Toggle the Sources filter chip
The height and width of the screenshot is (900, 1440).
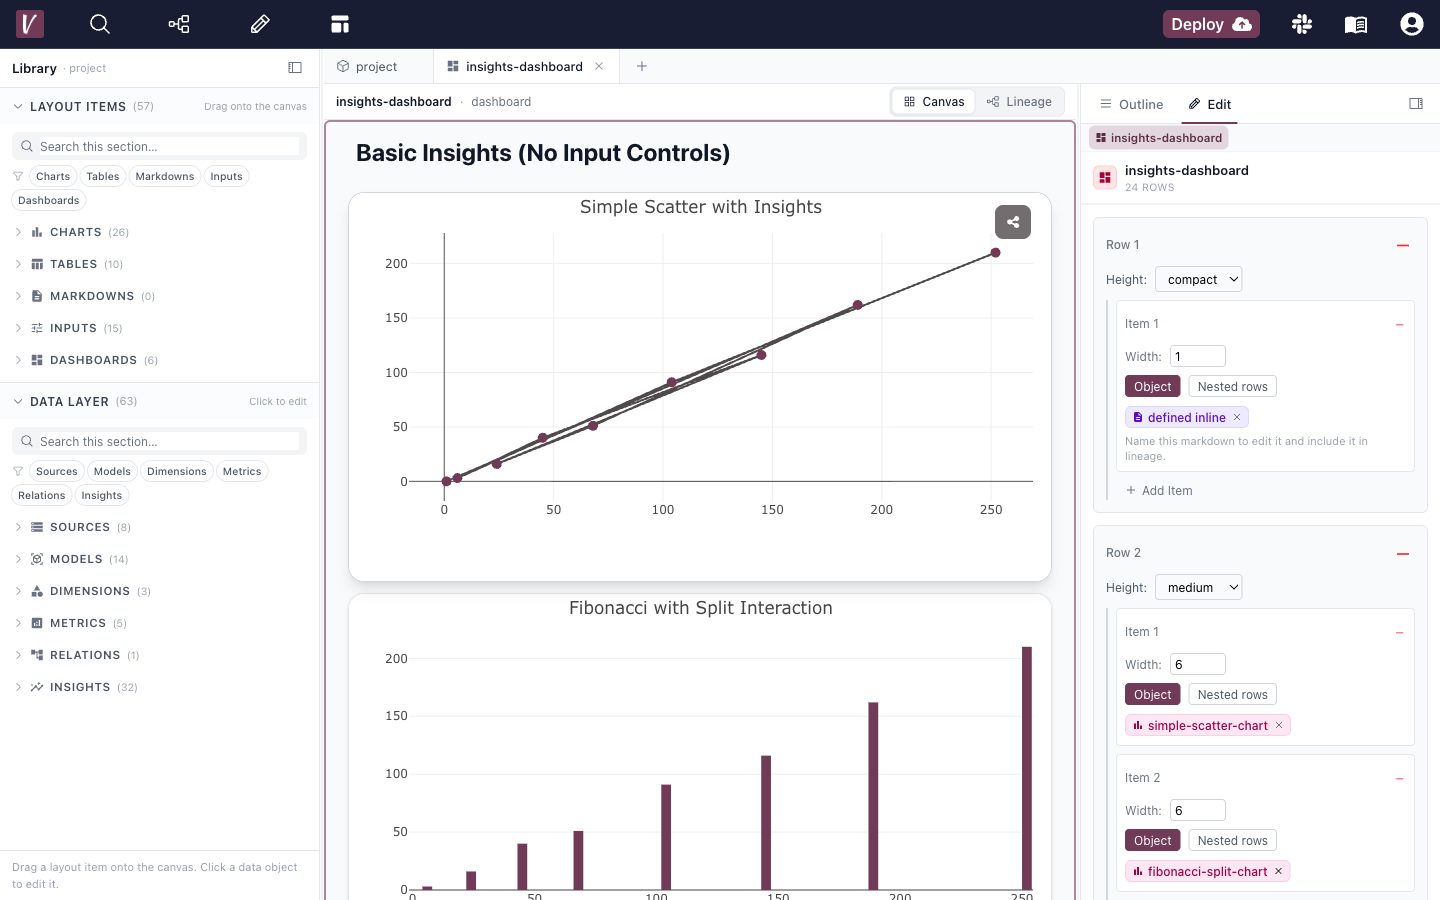point(56,471)
